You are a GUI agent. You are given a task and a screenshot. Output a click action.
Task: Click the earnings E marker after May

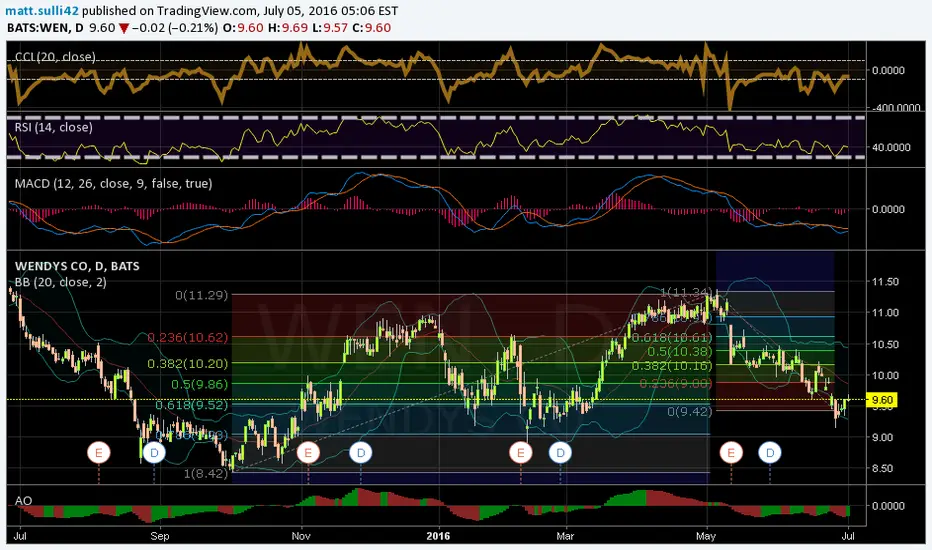click(x=731, y=453)
